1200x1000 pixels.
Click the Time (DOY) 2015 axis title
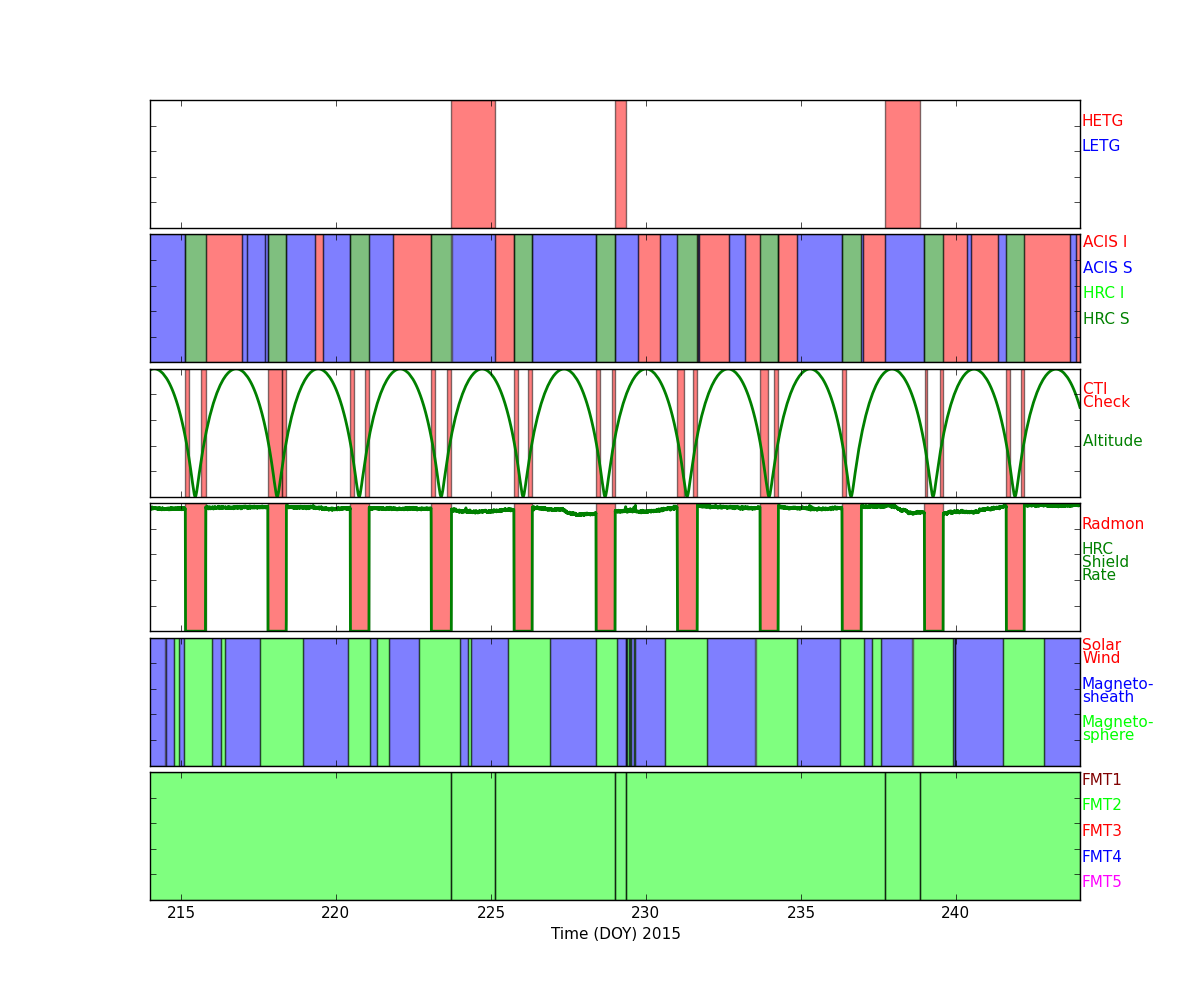coord(615,934)
